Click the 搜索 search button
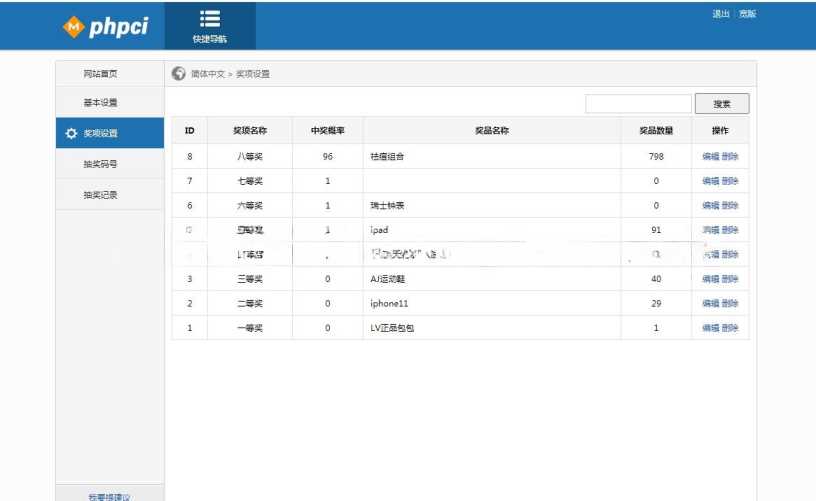Image resolution: width=816 pixels, height=501 pixels. pyautogui.click(x=721, y=104)
